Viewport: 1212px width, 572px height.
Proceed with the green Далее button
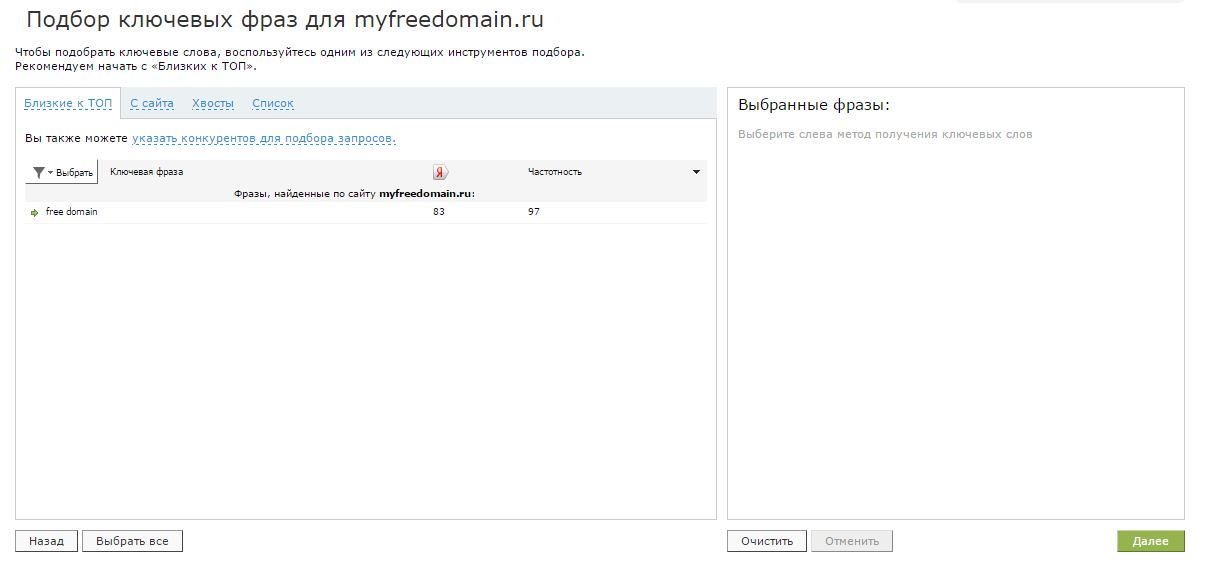[1150, 541]
